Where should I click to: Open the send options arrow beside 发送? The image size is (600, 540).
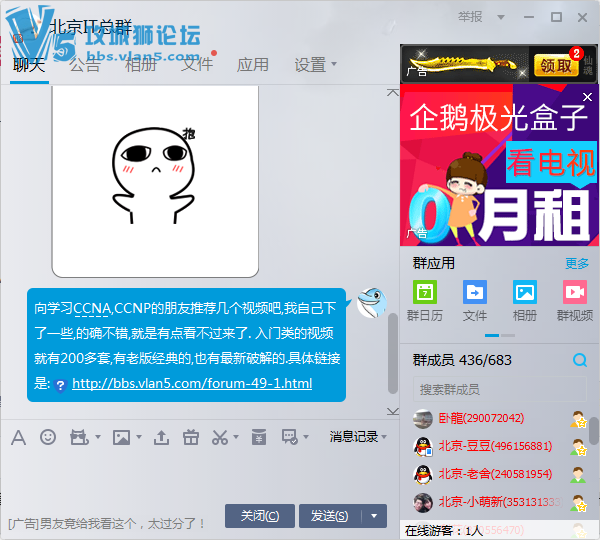(x=375, y=516)
